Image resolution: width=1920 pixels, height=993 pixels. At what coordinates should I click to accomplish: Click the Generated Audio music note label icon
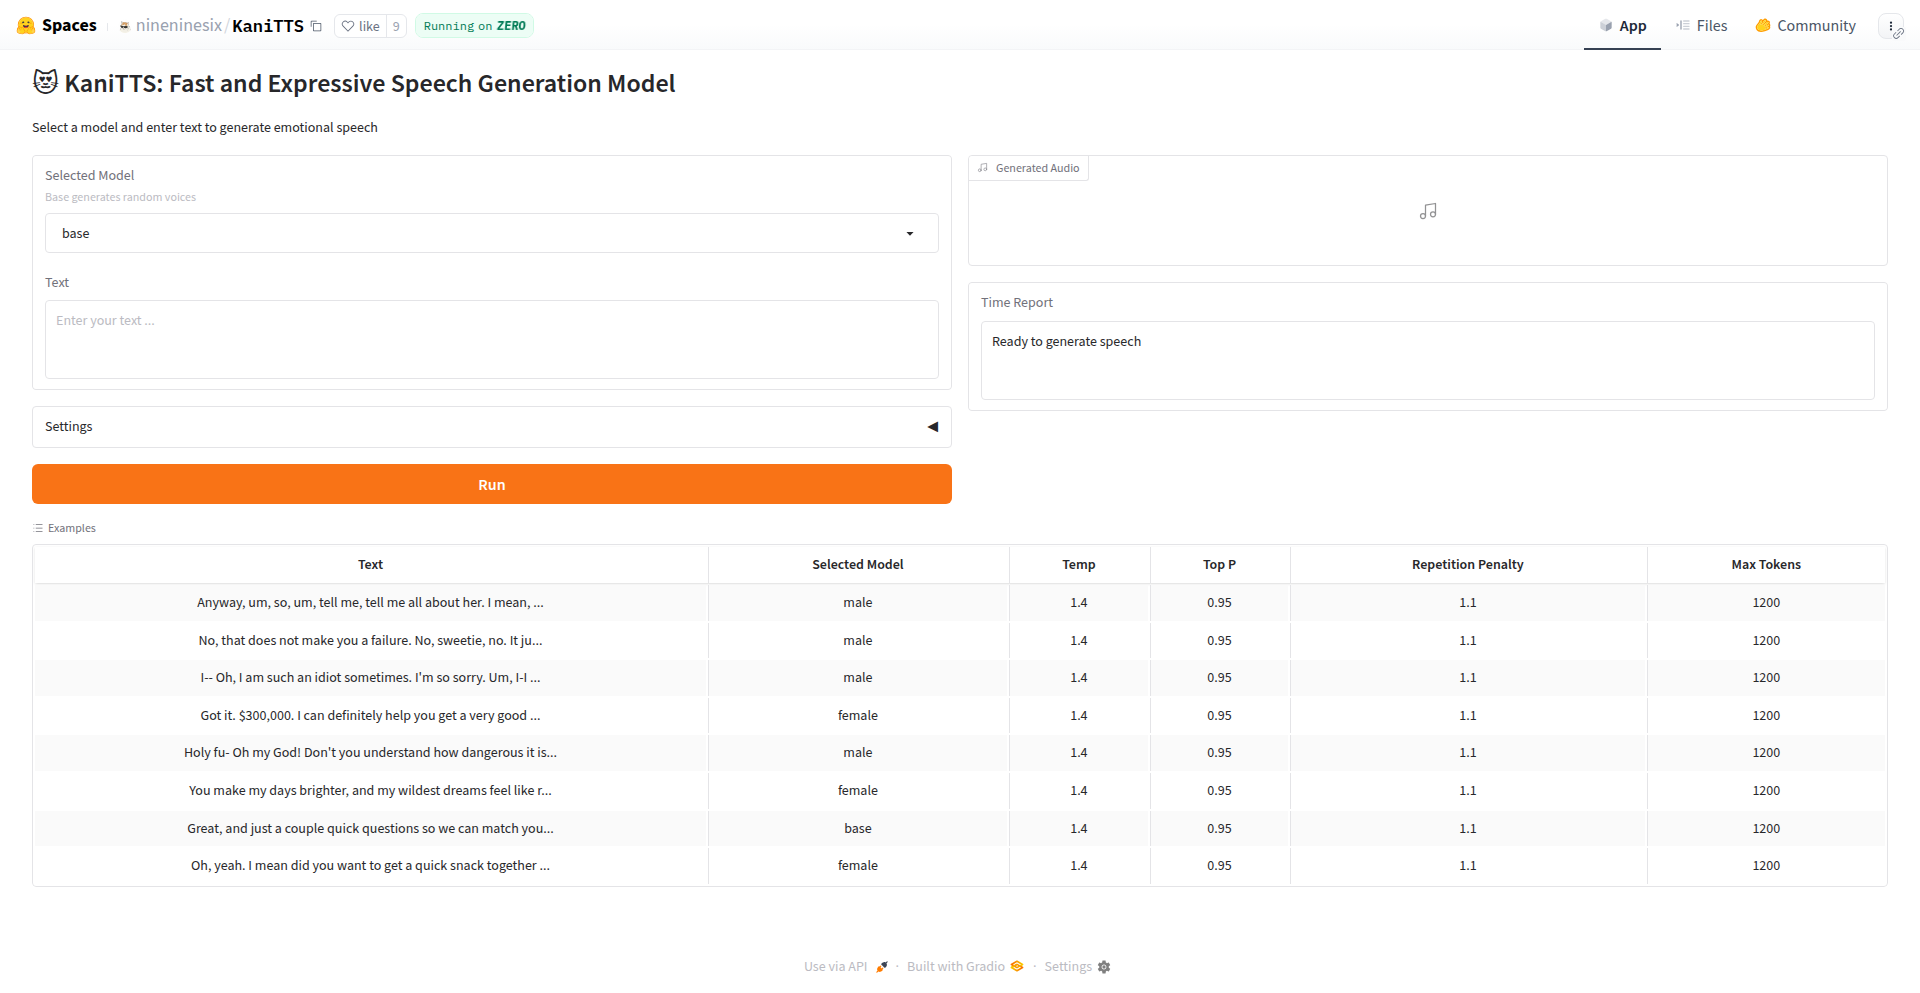coord(983,168)
